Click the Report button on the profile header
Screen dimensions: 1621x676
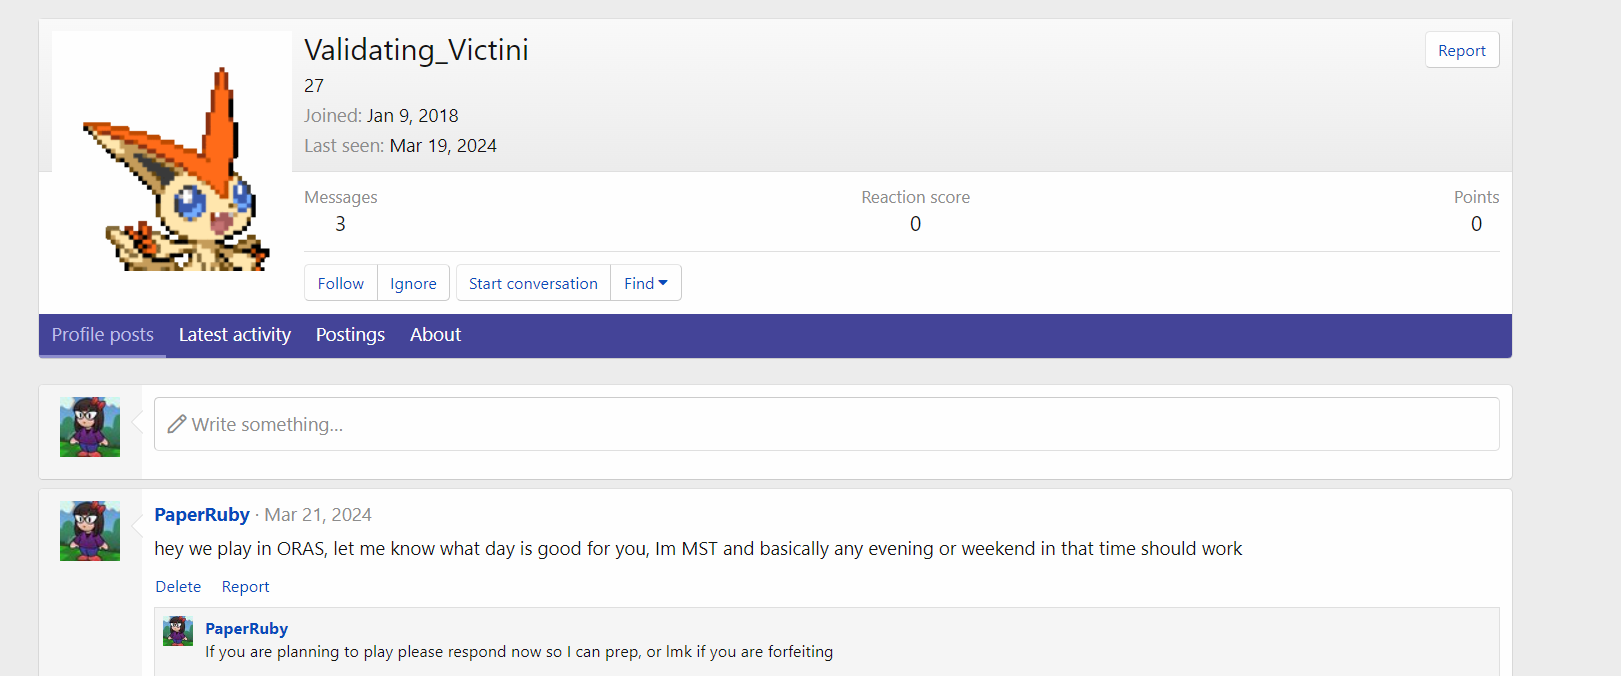(1461, 50)
